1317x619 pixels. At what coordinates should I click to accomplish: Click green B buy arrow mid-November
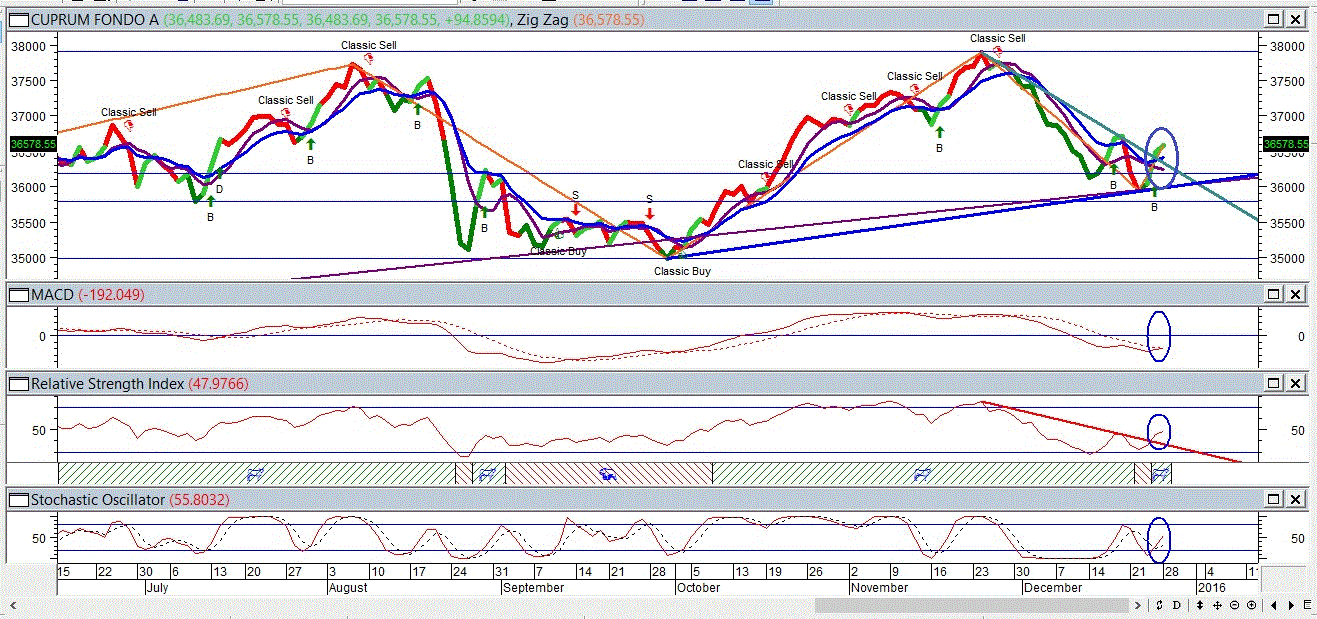coord(939,132)
